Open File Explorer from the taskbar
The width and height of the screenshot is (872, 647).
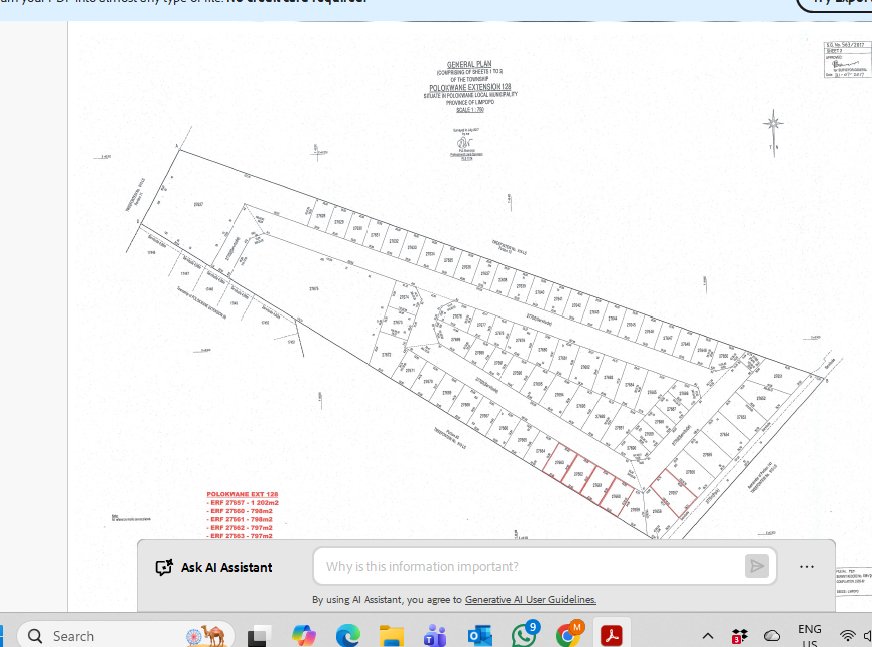click(392, 635)
